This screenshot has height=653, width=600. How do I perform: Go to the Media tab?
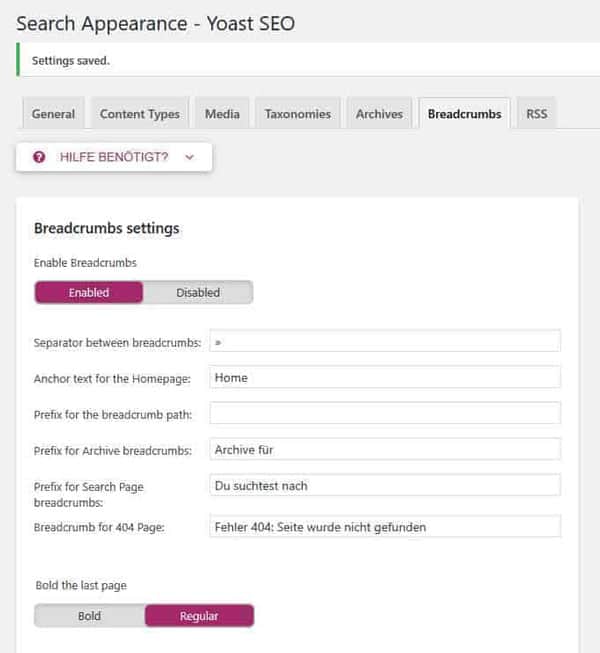(222, 114)
